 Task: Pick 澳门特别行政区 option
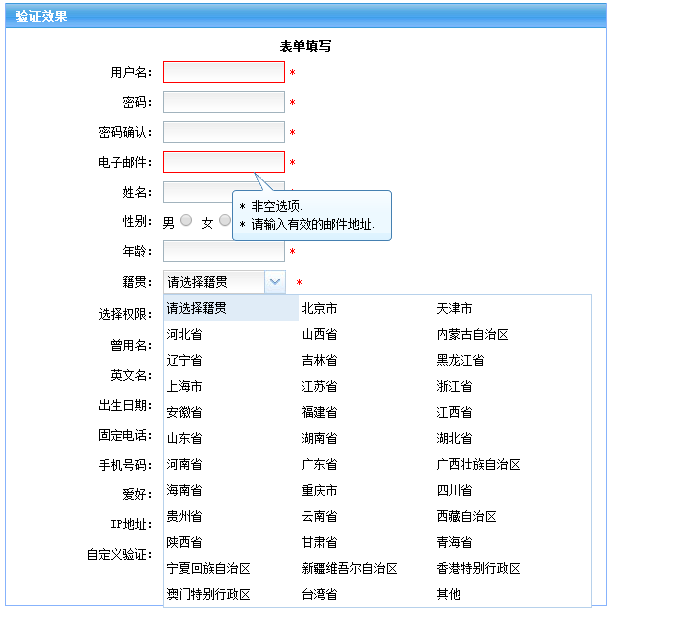click(x=208, y=594)
